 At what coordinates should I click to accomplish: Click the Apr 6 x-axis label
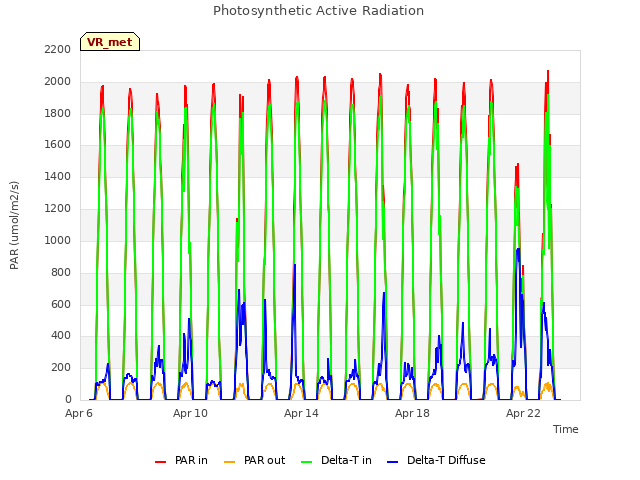coord(79,413)
